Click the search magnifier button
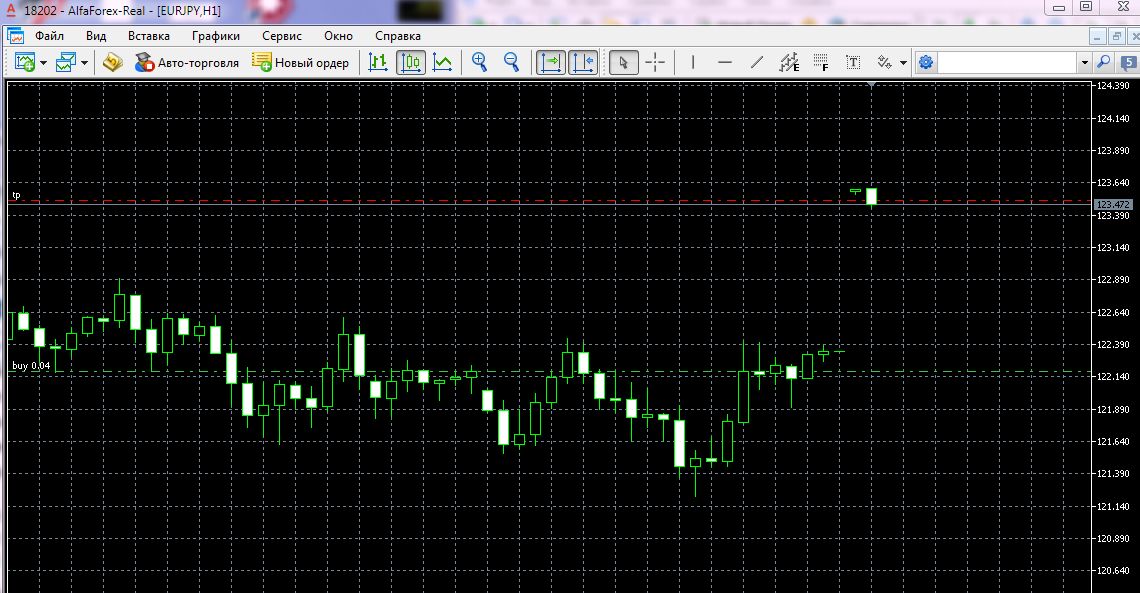 [1104, 62]
